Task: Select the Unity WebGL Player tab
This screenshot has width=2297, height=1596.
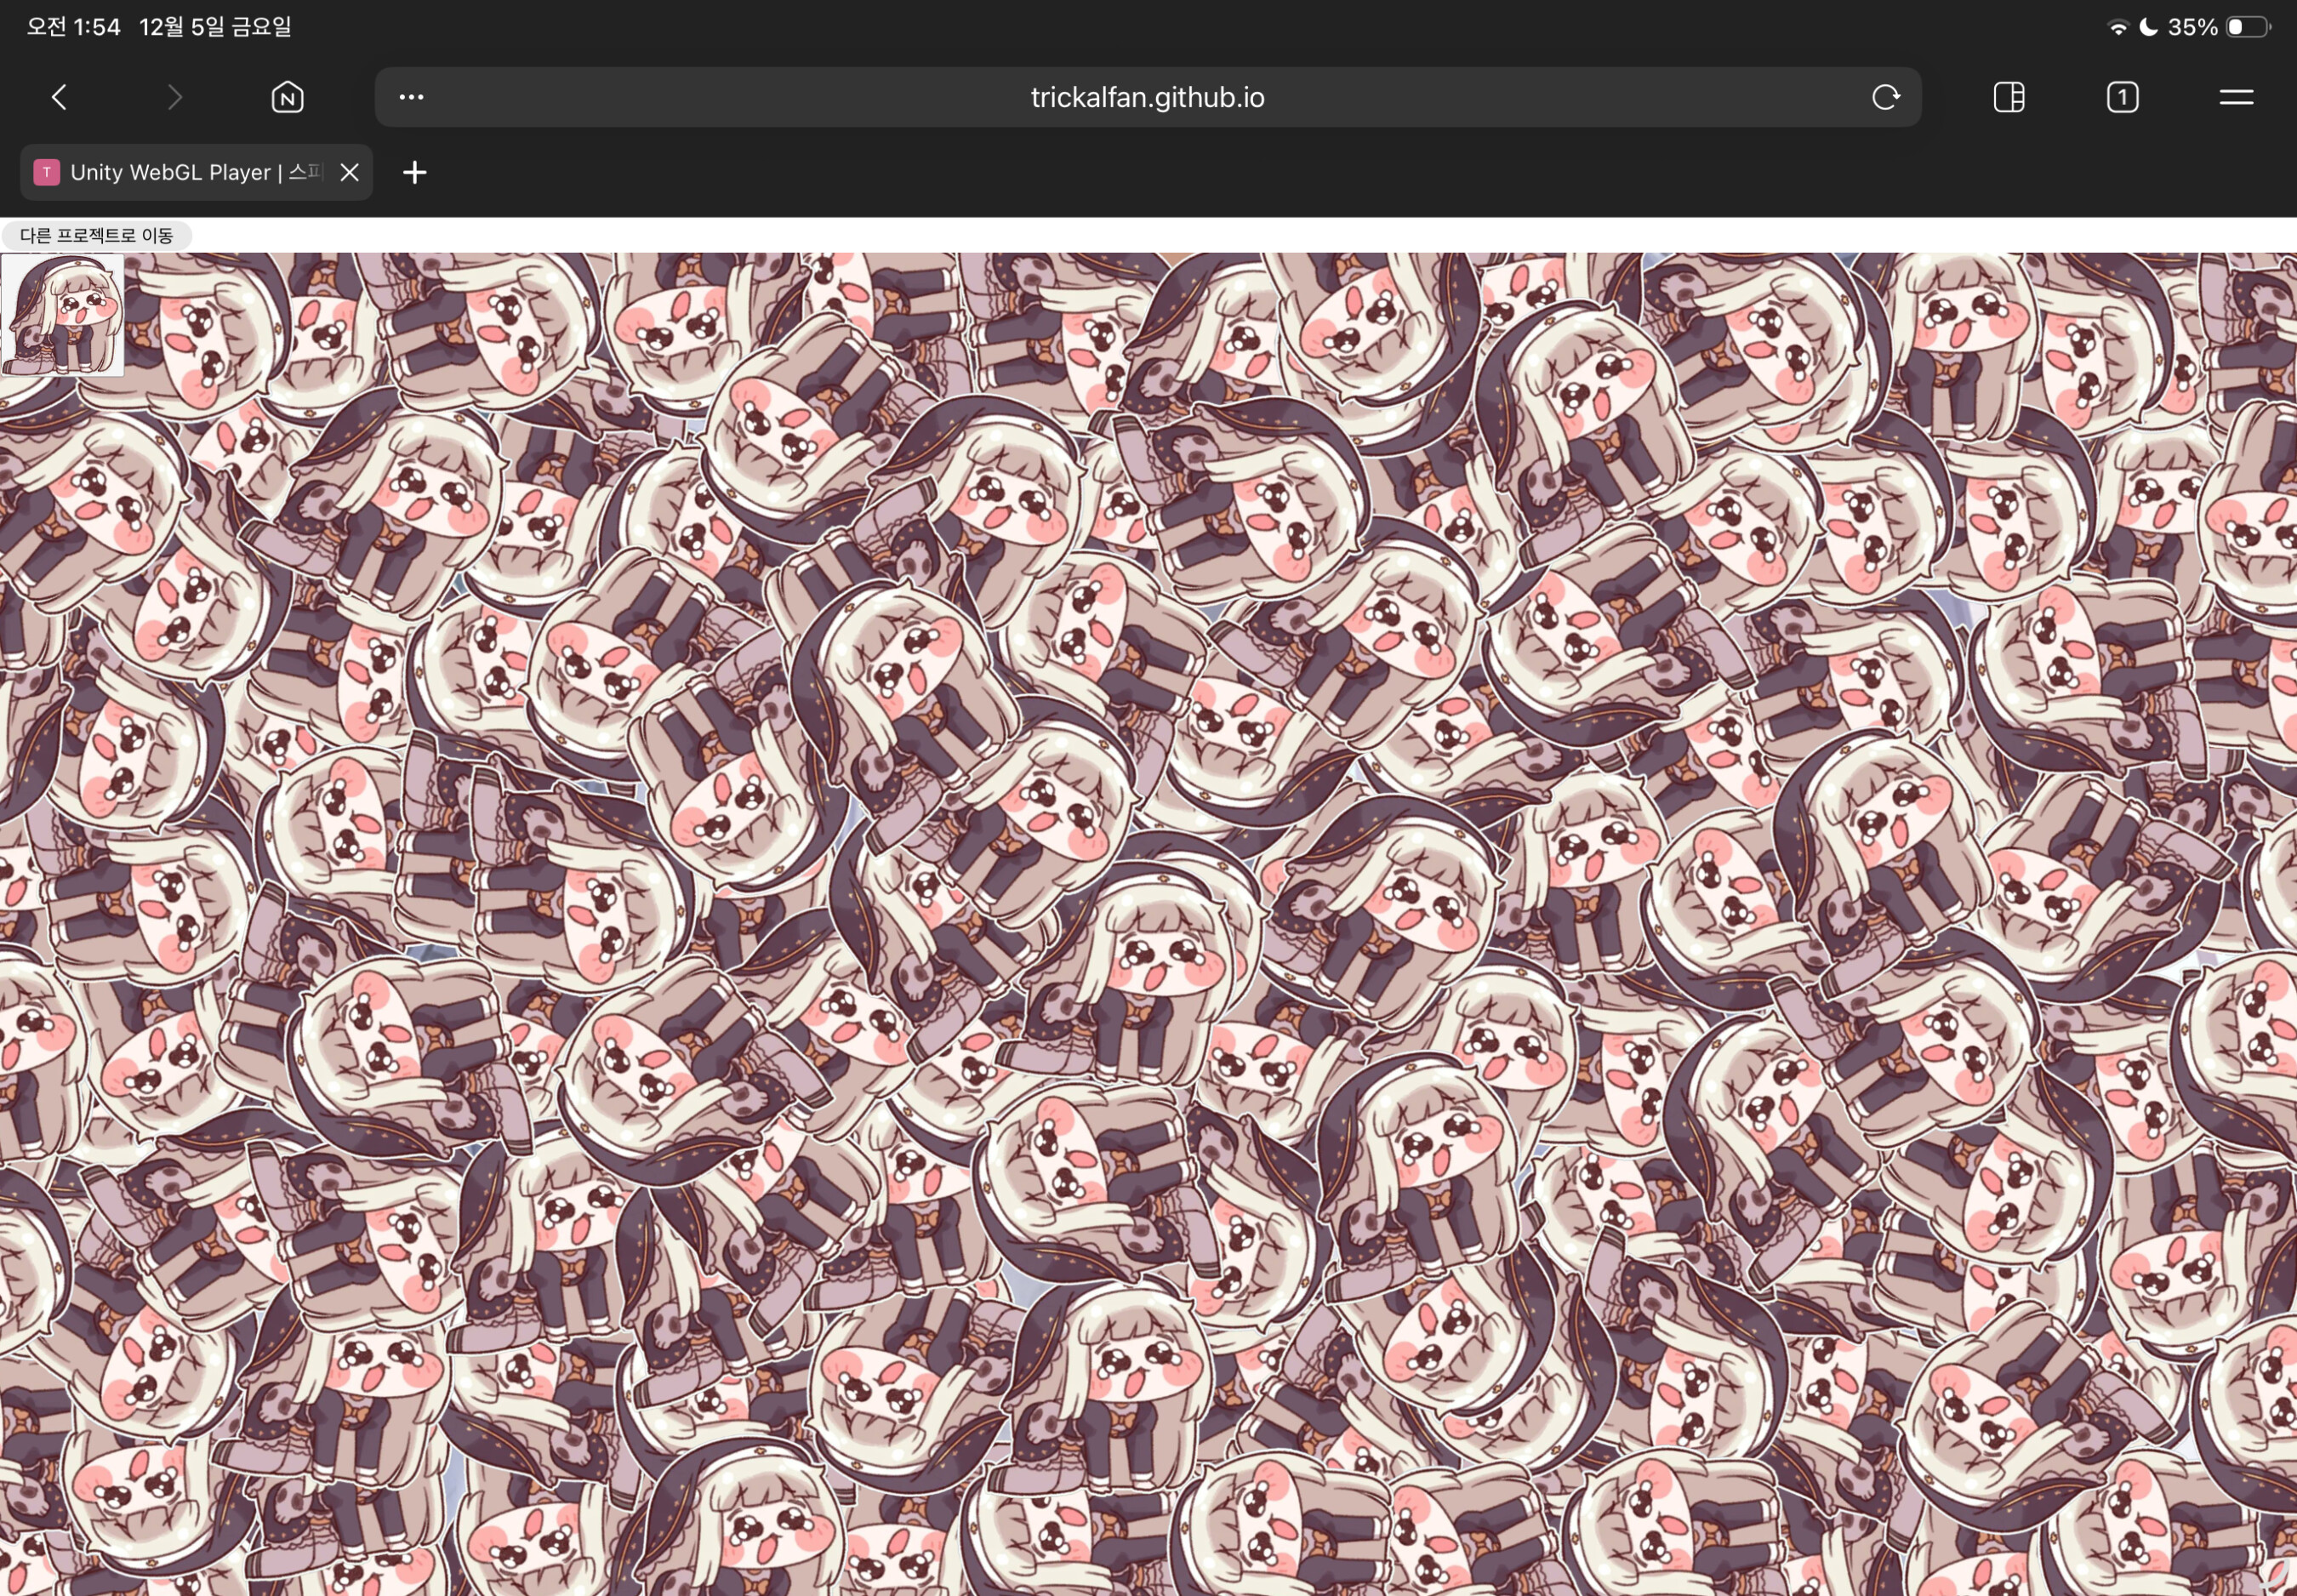Action: (x=195, y=172)
